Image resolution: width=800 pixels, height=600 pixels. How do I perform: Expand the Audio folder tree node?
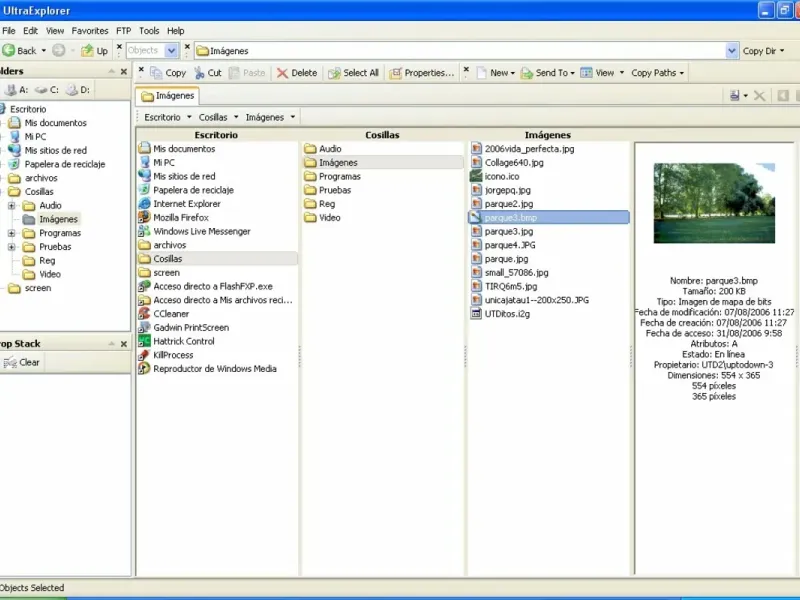point(11,206)
